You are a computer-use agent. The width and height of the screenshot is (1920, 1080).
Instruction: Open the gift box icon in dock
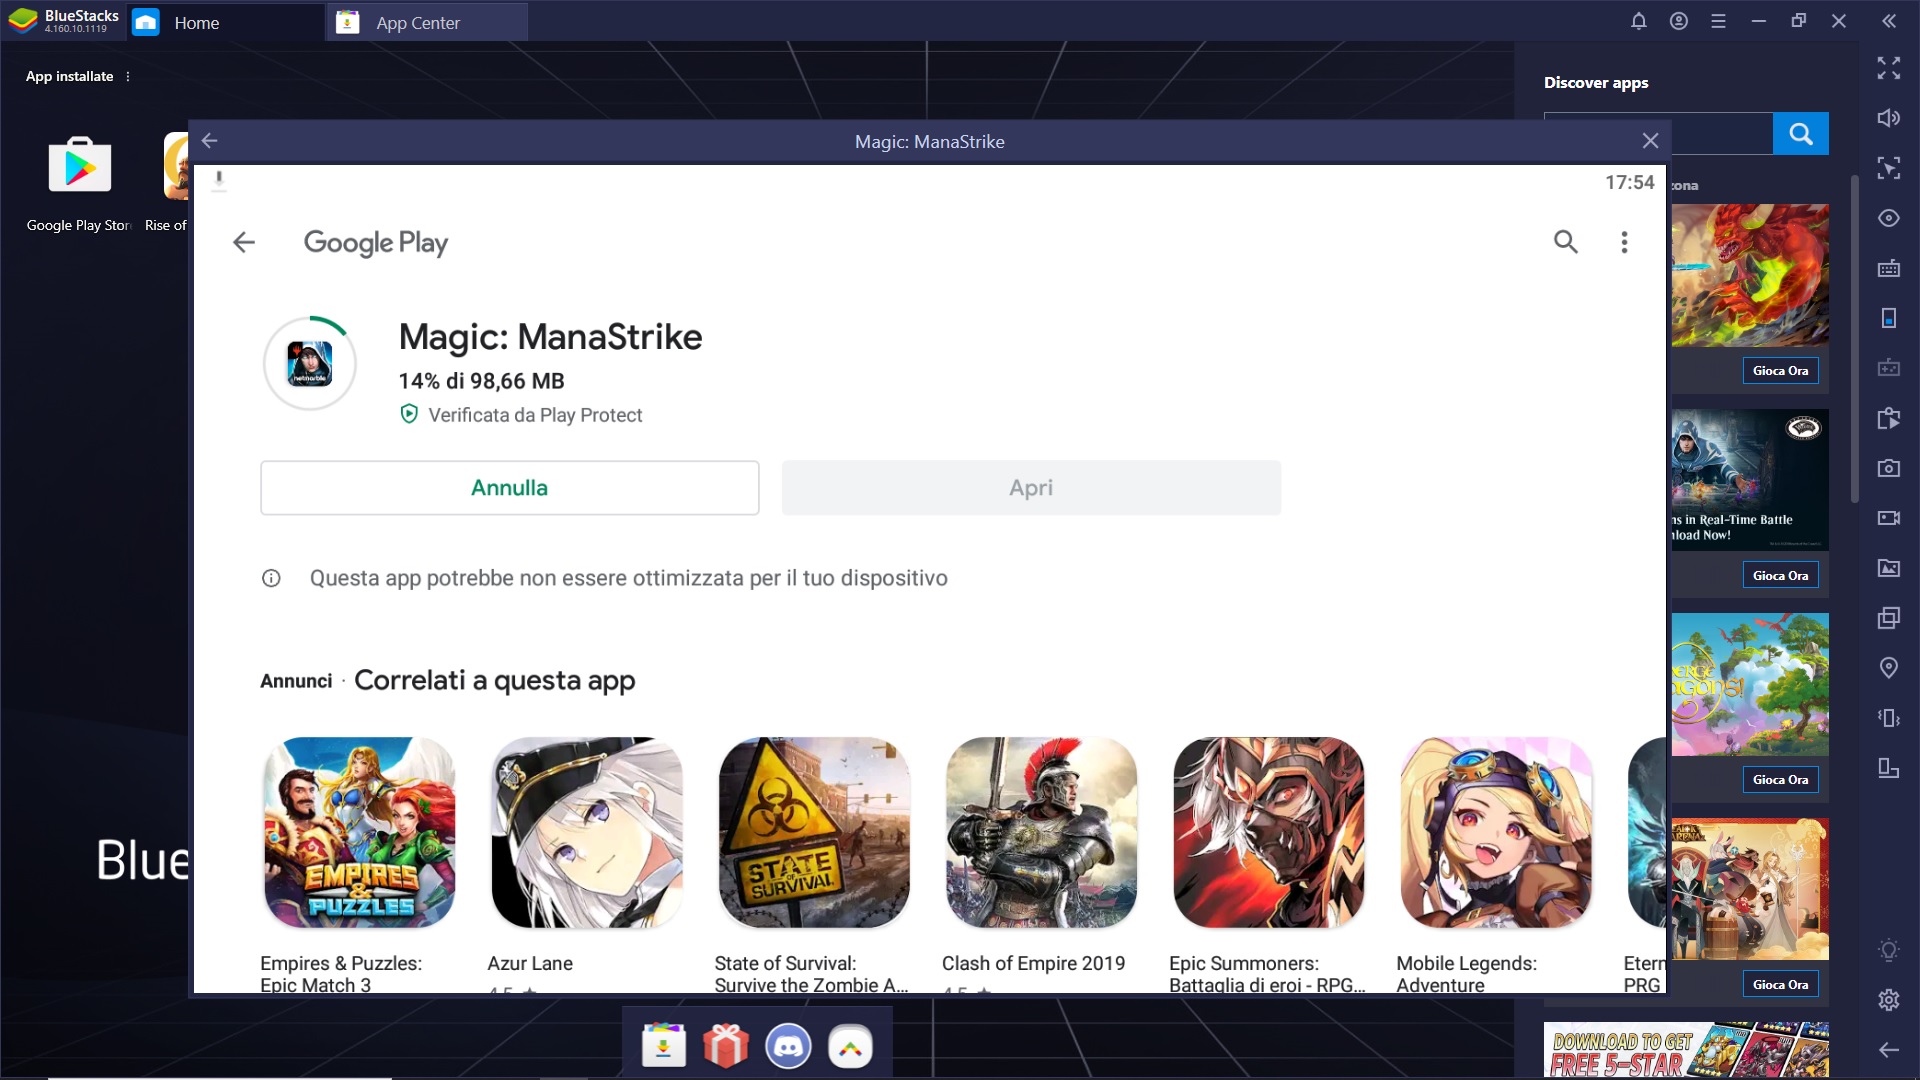726,1047
